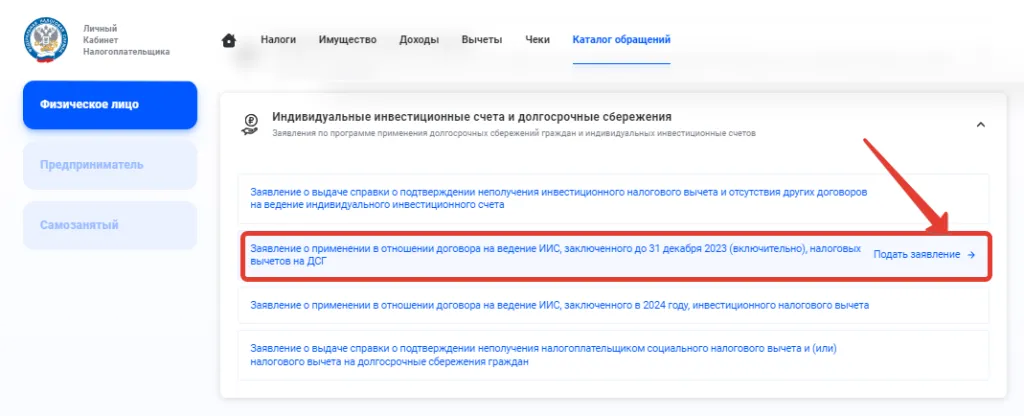Switch to the Имущество tab
1024x416 pixels.
click(347, 40)
